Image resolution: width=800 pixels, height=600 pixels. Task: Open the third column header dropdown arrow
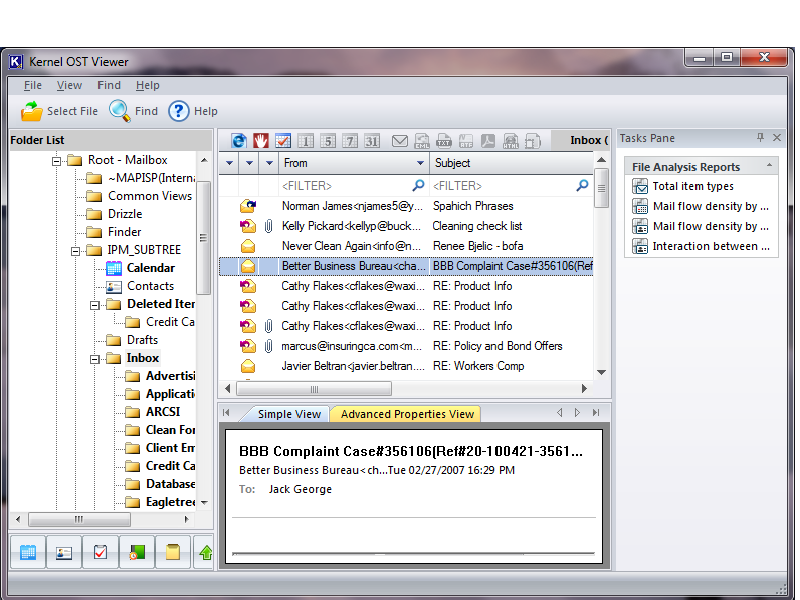269,163
